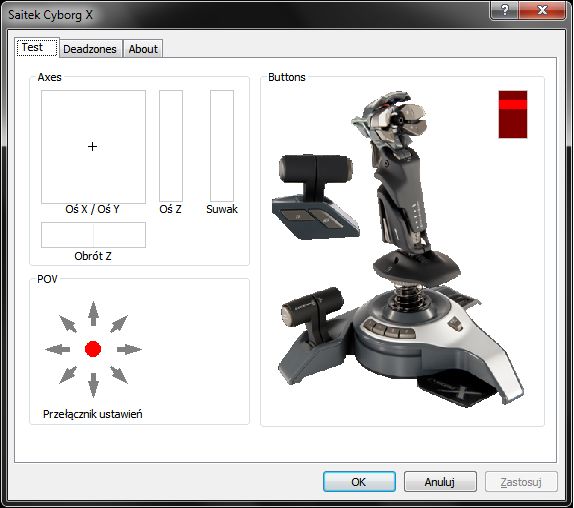Switch to the Test tab
The height and width of the screenshot is (508, 574).
37,47
